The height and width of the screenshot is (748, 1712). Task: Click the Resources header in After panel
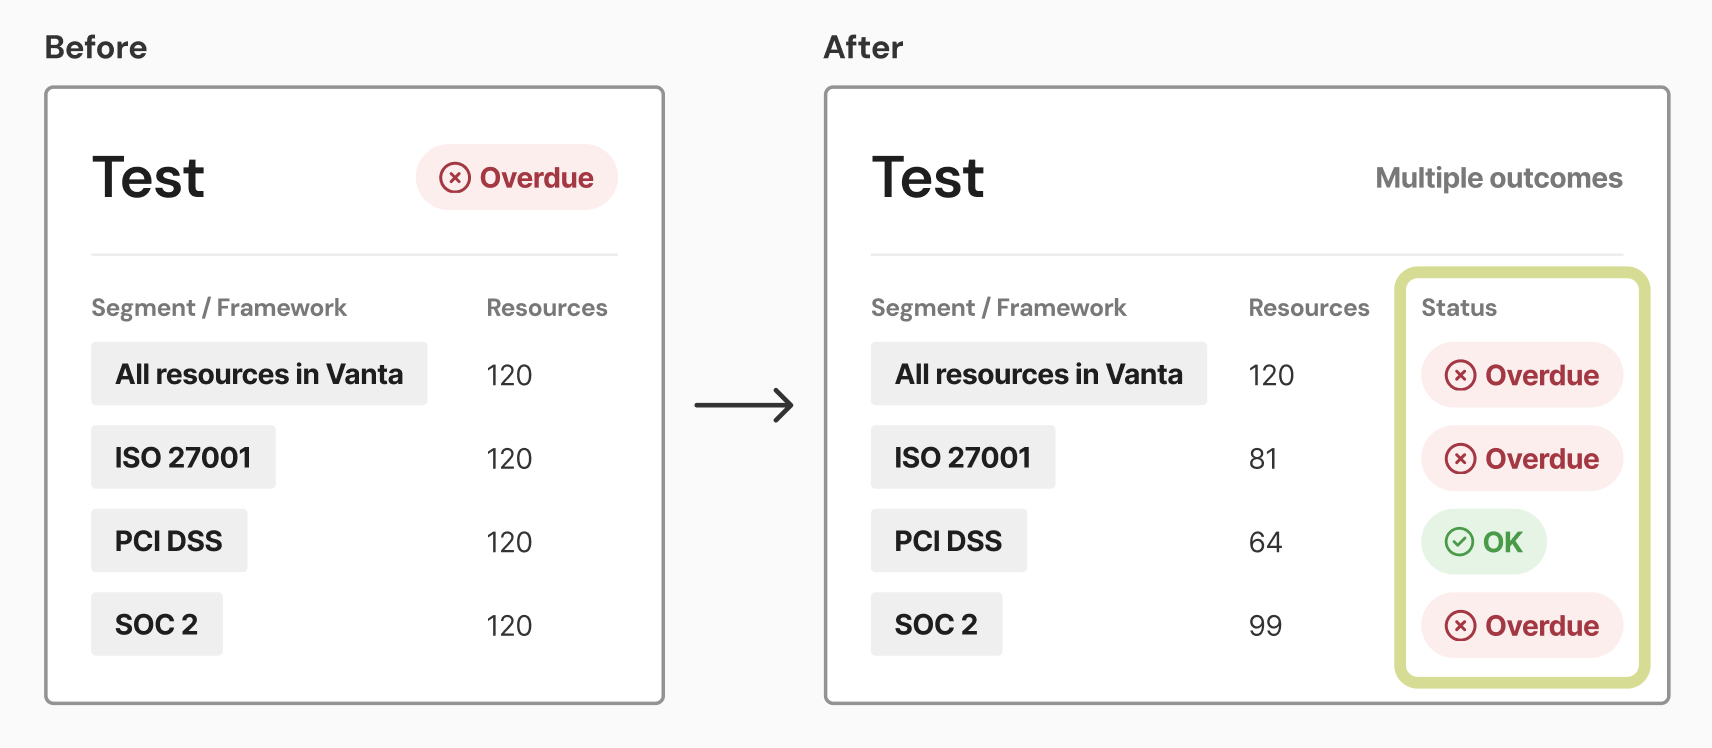1308,308
